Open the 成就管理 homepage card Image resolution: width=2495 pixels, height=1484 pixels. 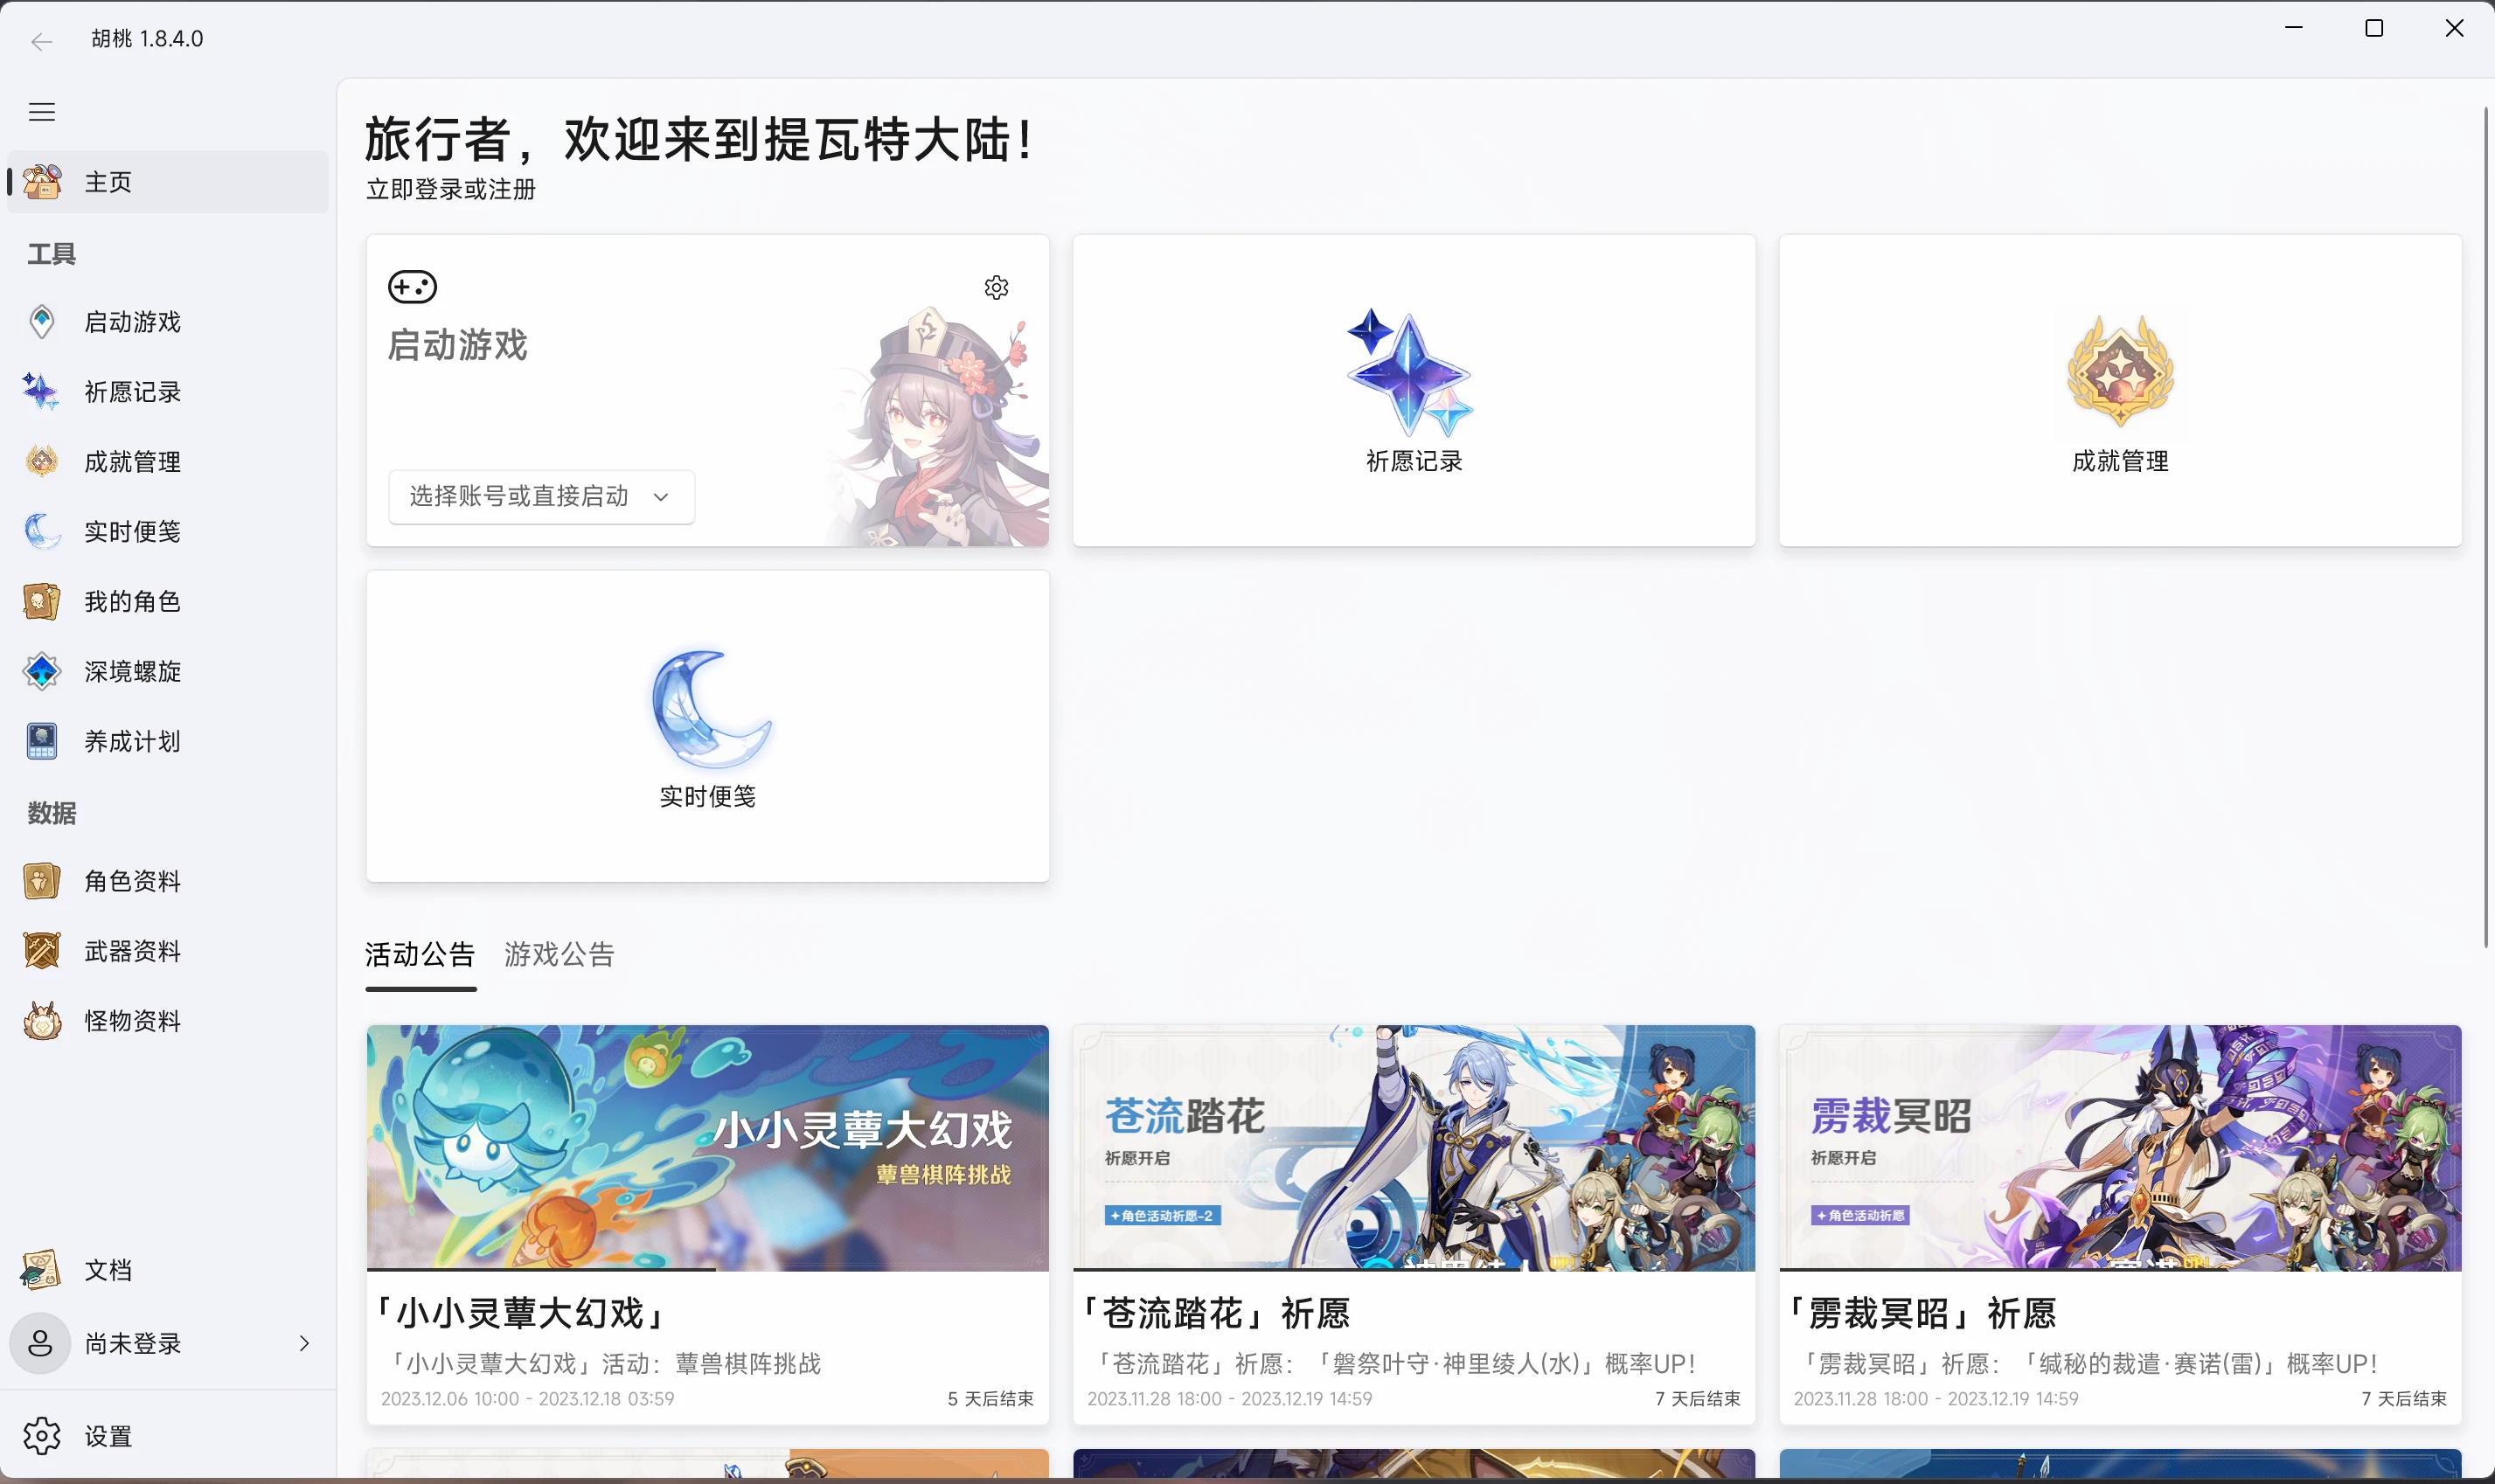(x=2119, y=391)
